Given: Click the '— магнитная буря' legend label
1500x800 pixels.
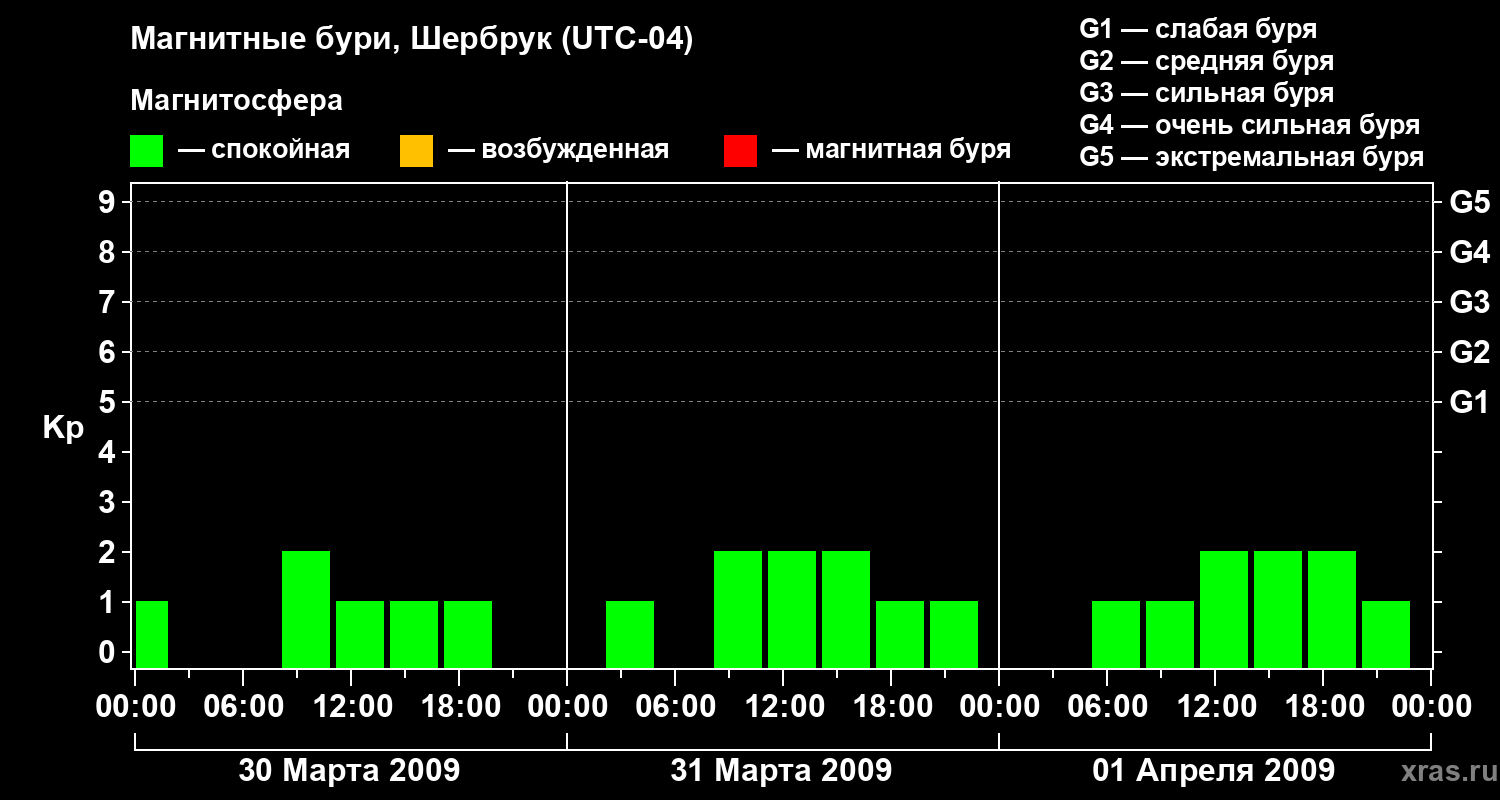Looking at the screenshot, I should click(891, 150).
